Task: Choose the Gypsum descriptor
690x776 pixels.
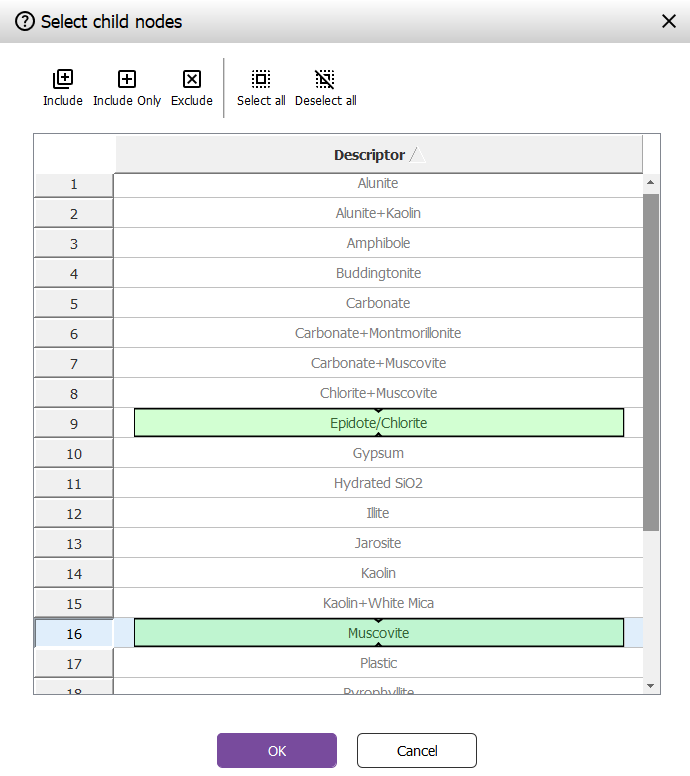Action: tap(378, 453)
